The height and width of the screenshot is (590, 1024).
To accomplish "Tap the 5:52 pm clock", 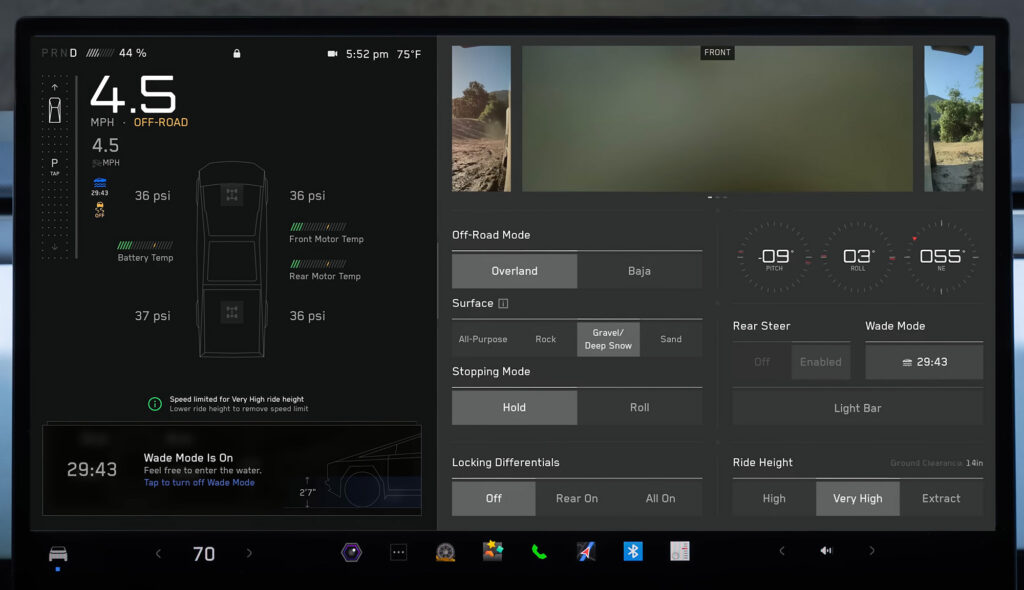I will [x=367, y=54].
